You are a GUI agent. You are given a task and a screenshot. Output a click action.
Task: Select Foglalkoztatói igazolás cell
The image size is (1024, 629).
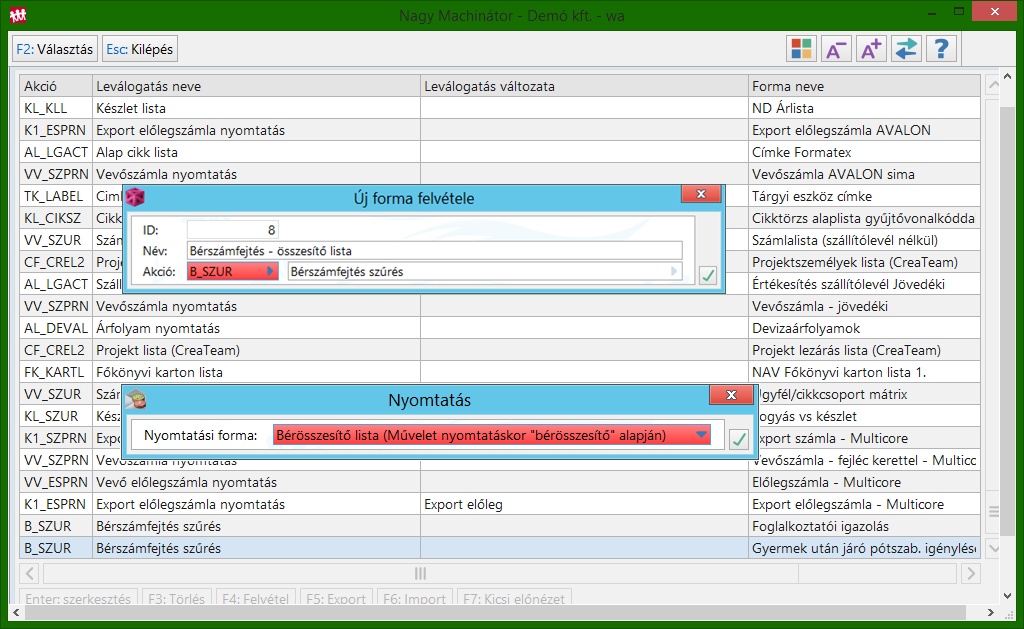[864, 526]
